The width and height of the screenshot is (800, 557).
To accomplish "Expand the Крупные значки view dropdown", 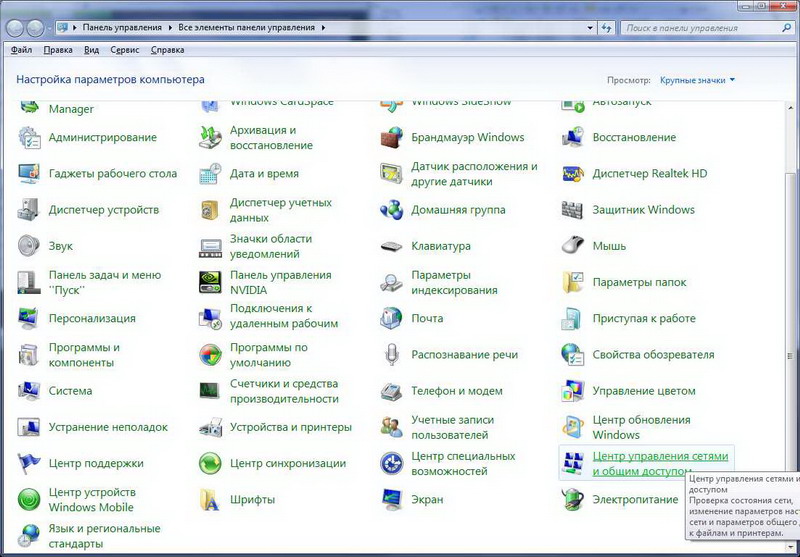I will click(697, 80).
